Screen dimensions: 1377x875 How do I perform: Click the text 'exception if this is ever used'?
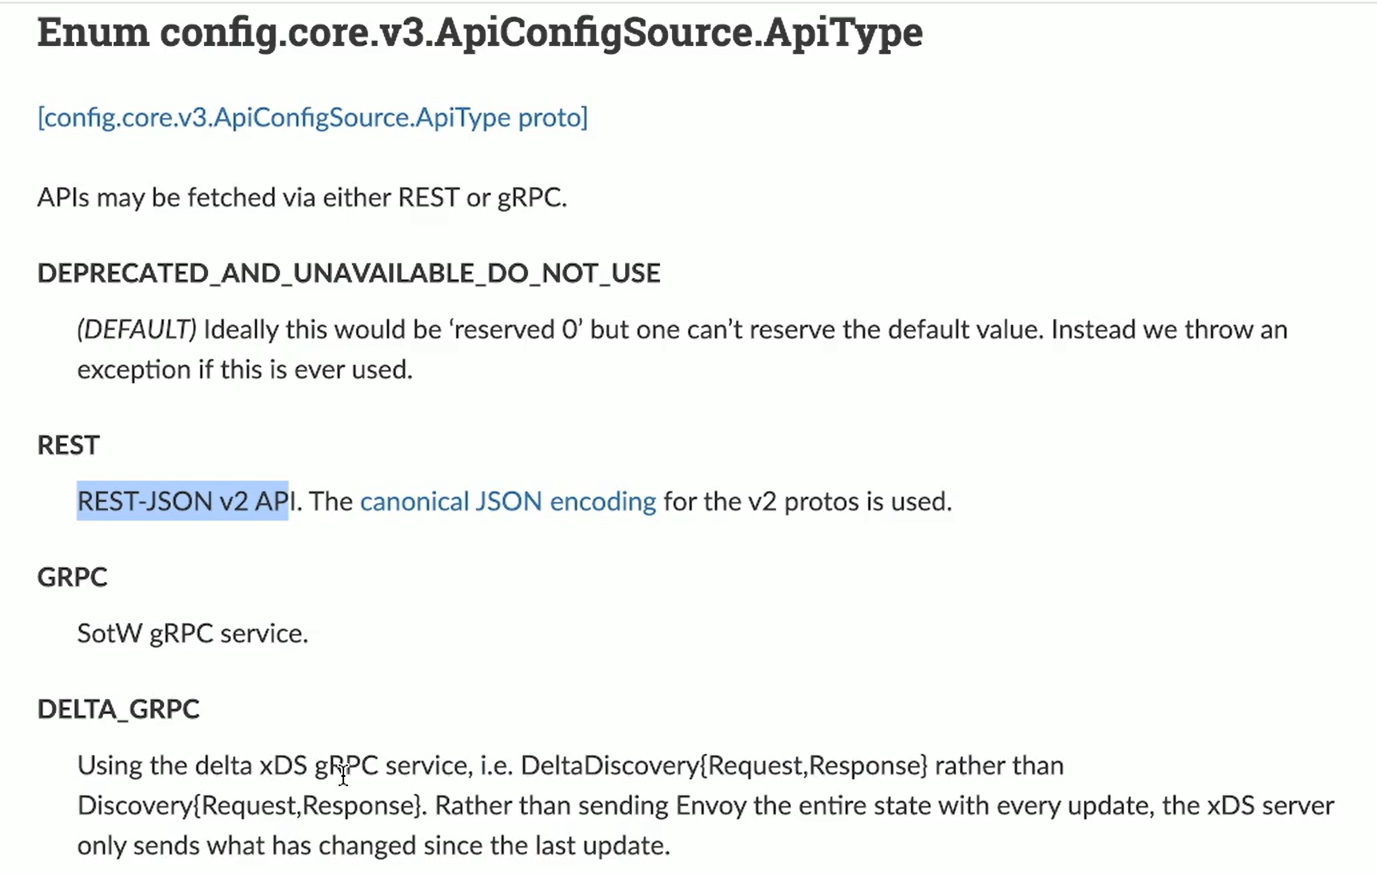tap(244, 369)
